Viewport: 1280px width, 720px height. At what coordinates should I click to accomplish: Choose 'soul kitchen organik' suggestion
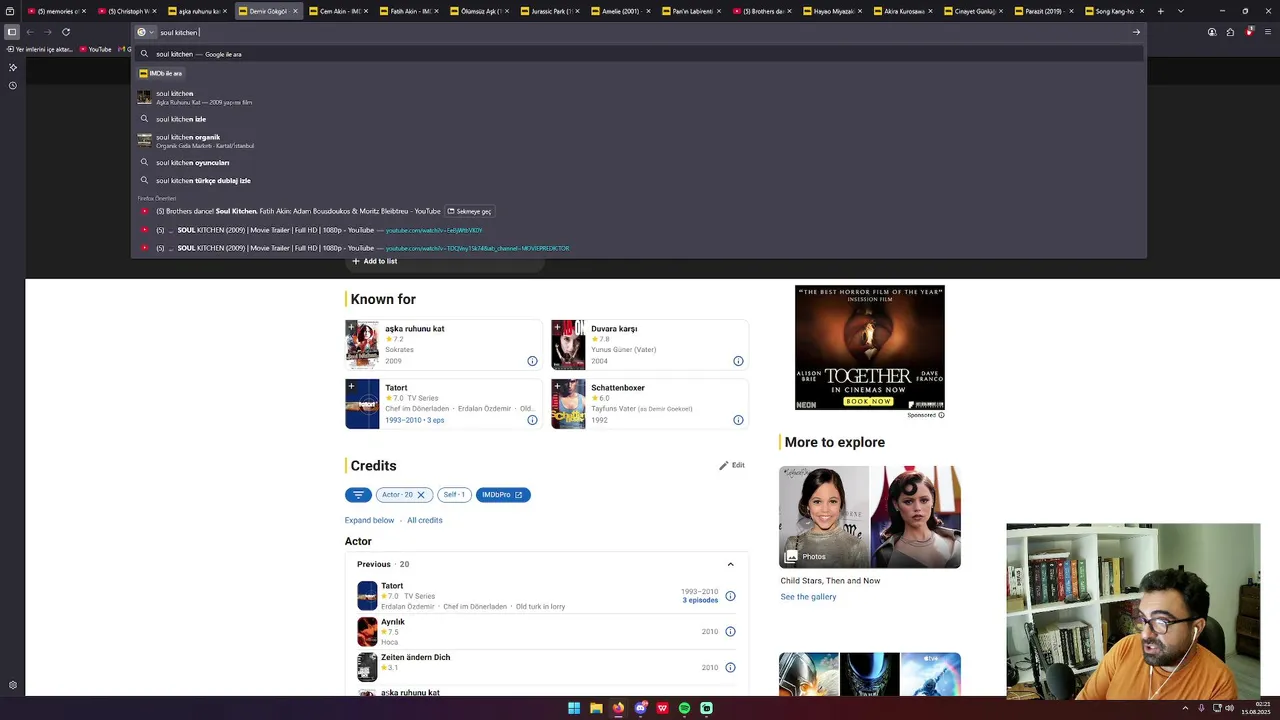[640, 141]
